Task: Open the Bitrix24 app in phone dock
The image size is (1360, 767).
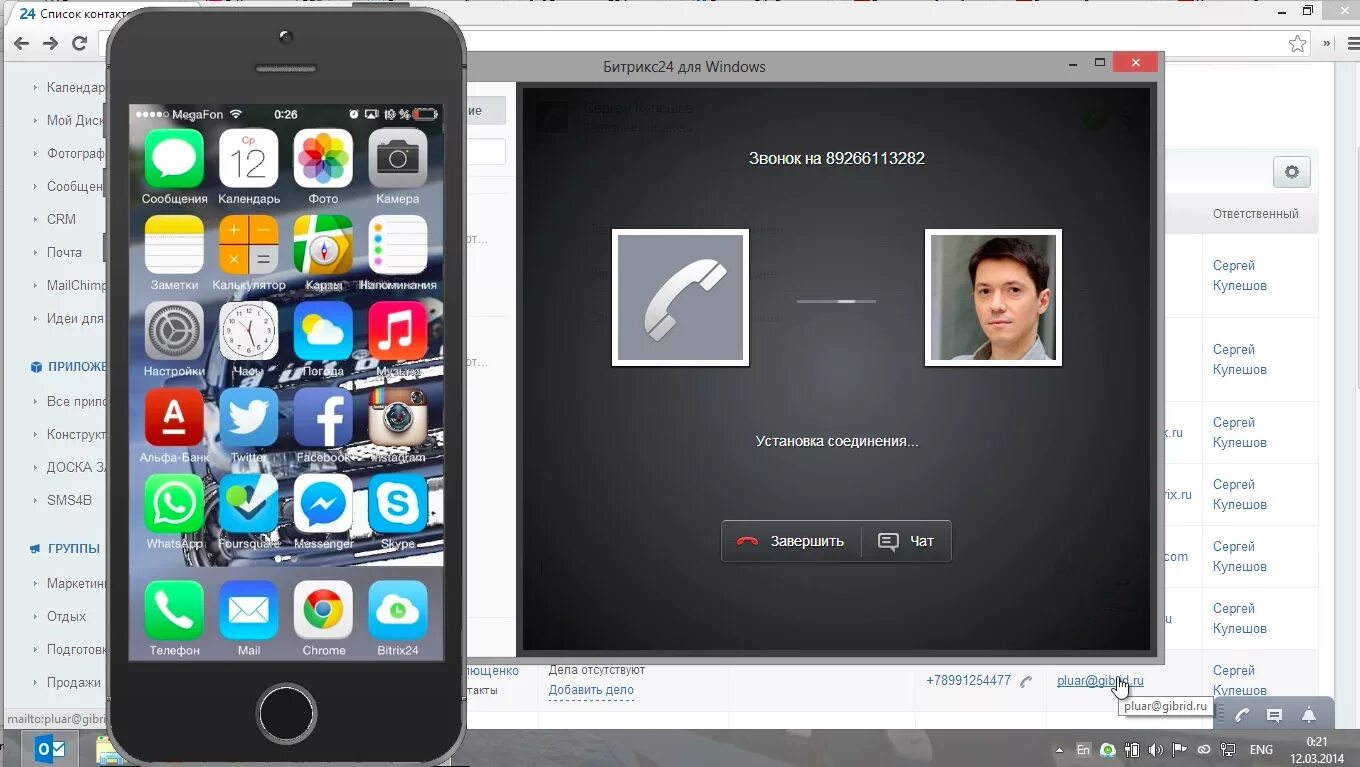Action: 397,610
